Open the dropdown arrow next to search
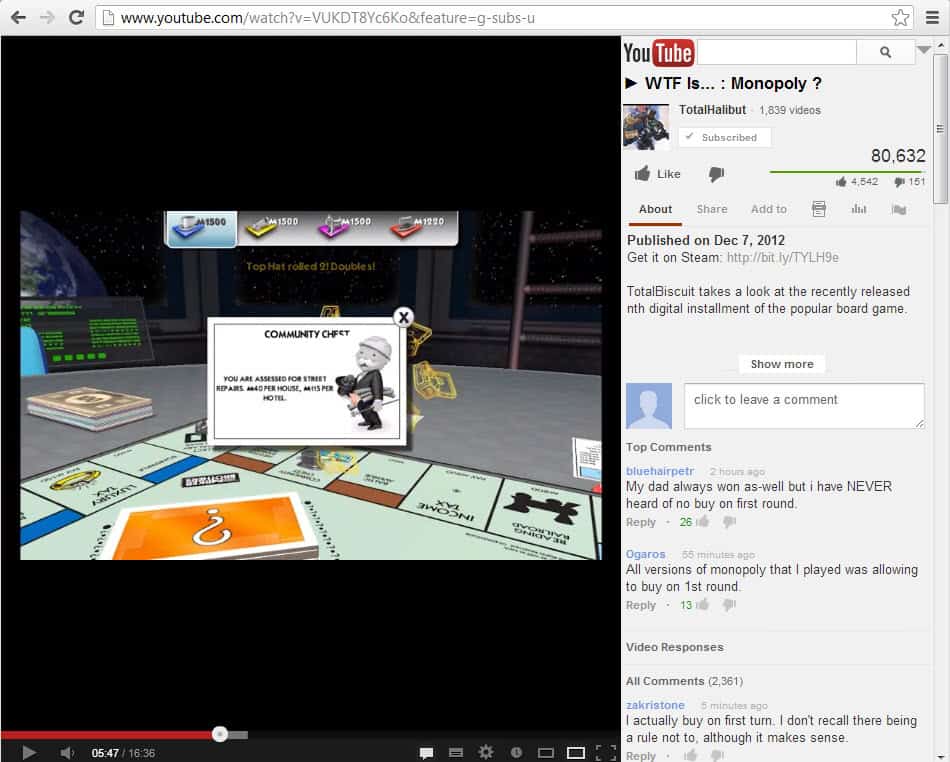The width and height of the screenshot is (950, 762). point(923,50)
